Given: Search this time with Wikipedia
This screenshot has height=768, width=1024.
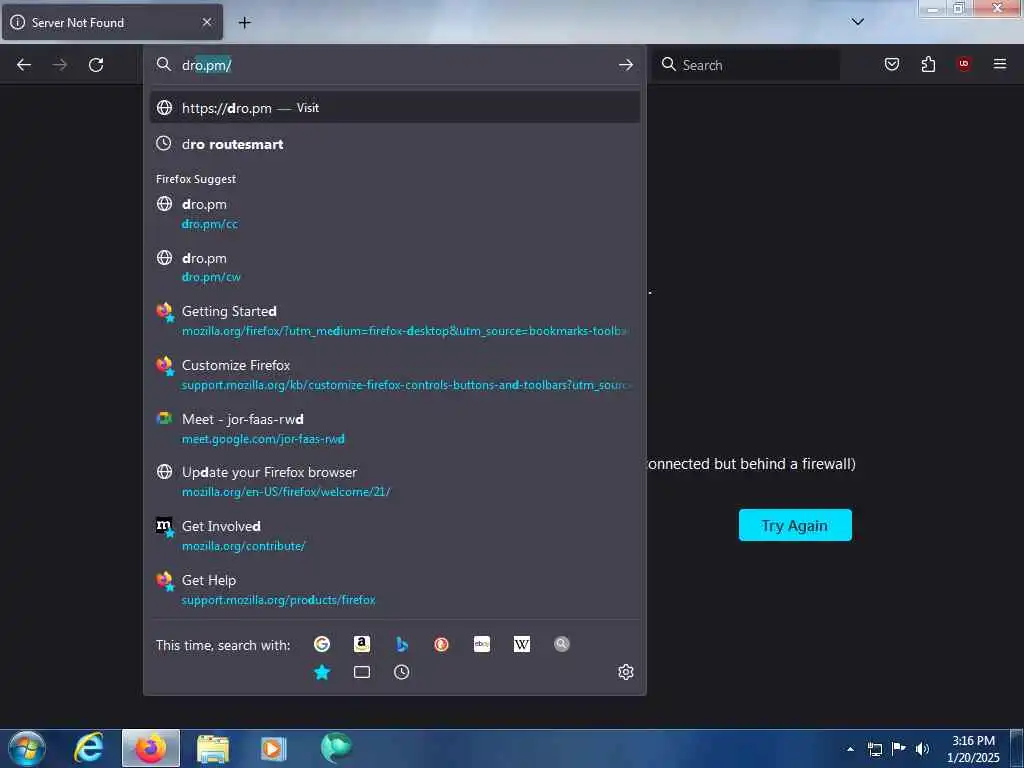Looking at the screenshot, I should 522,645.
